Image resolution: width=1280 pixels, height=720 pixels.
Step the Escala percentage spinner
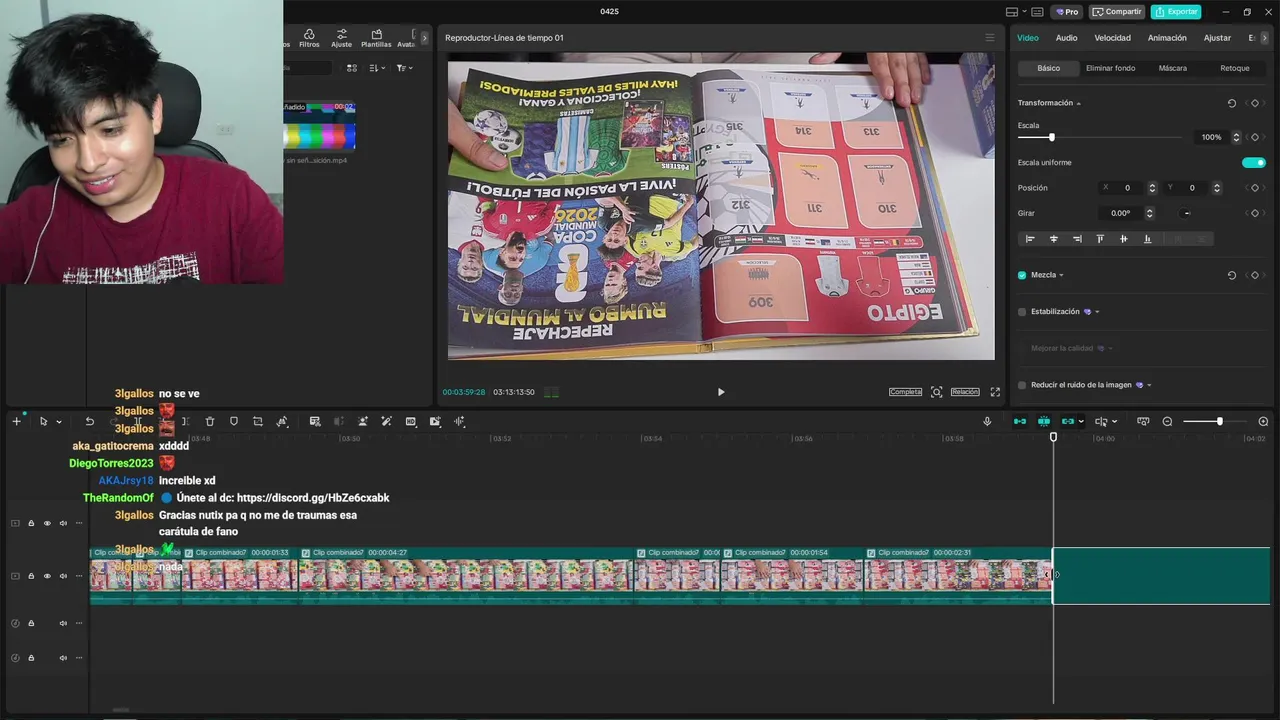tap(1236, 137)
